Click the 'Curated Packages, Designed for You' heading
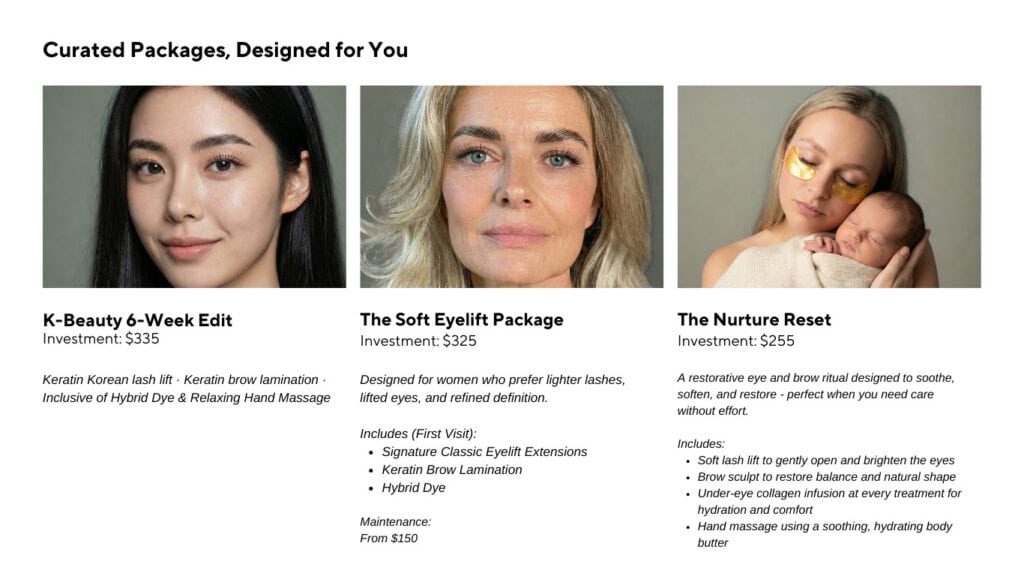The height and width of the screenshot is (576, 1024). point(225,50)
